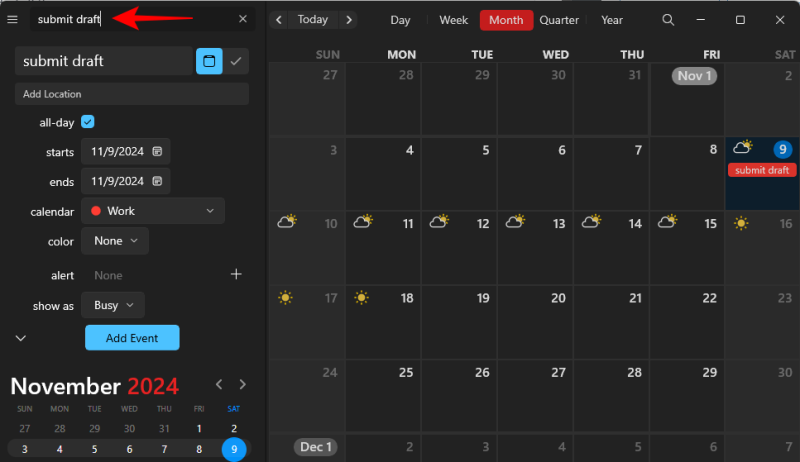Clear the quick-entry text with the X icon
Screen dimensions: 800x462
[x=243, y=19]
